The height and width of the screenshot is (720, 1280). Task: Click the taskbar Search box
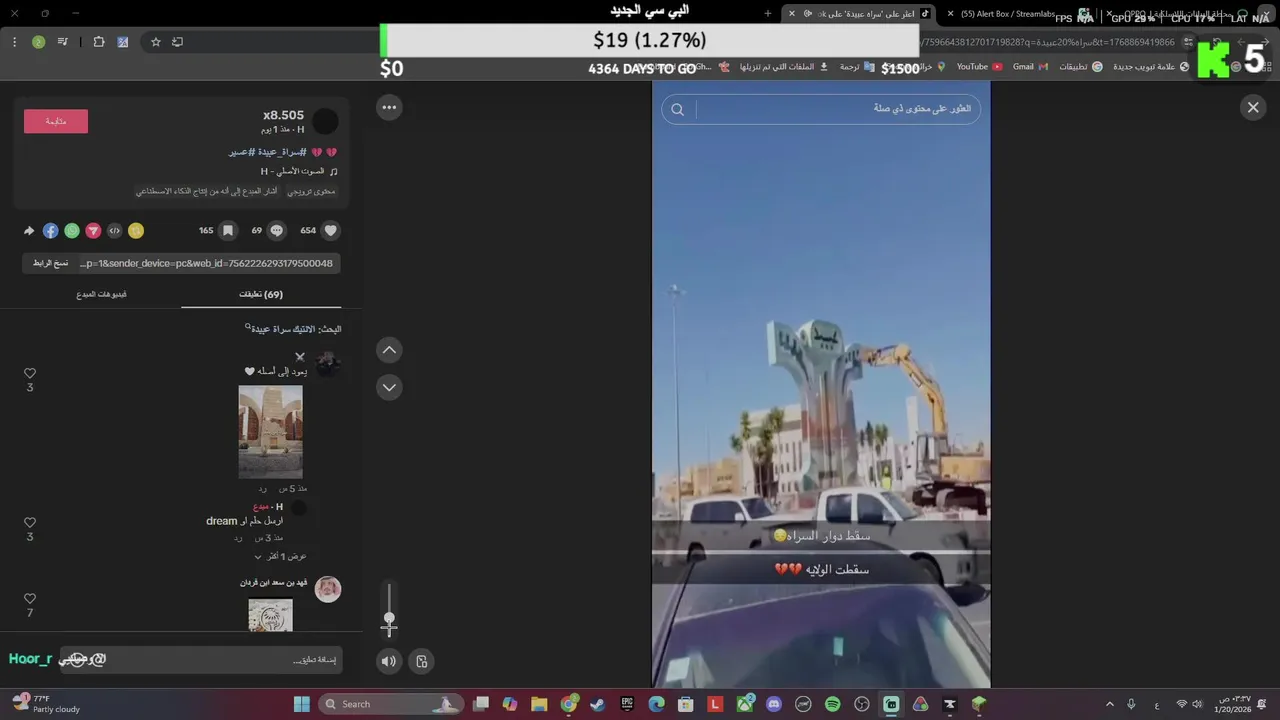(x=390, y=704)
